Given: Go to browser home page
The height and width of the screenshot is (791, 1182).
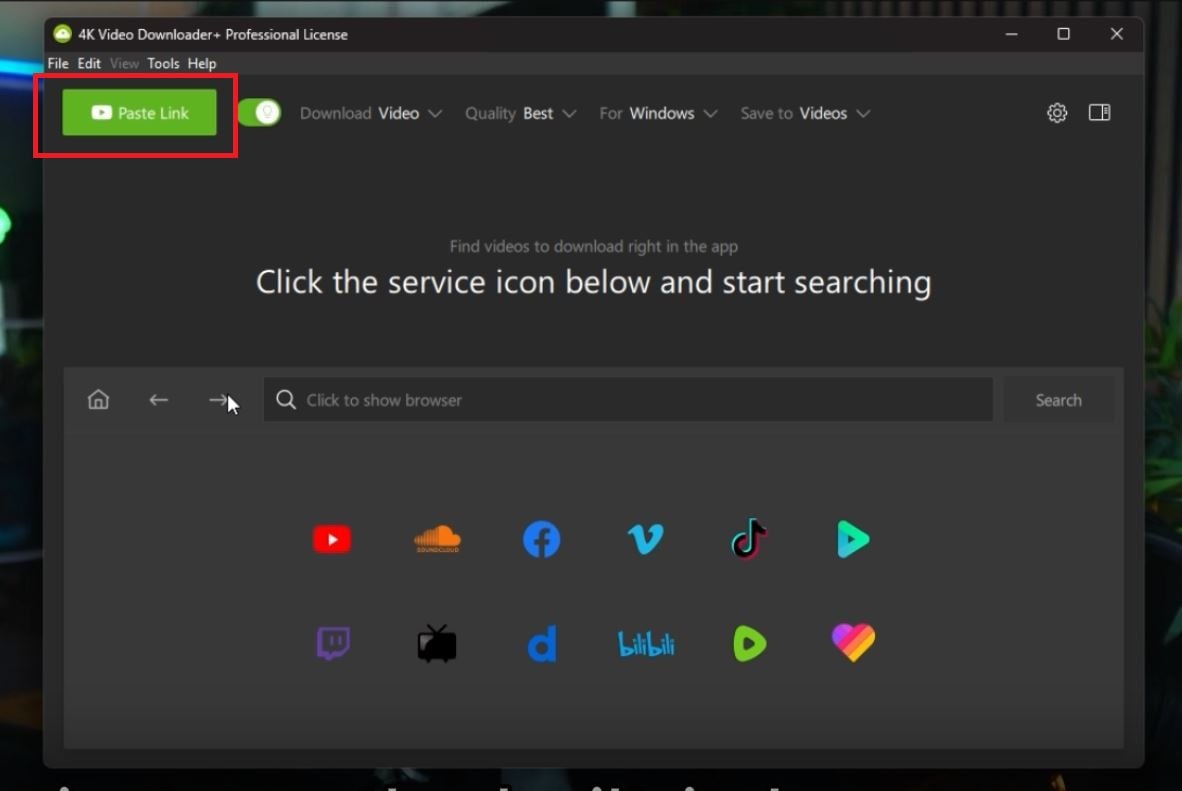Looking at the screenshot, I should 98,400.
